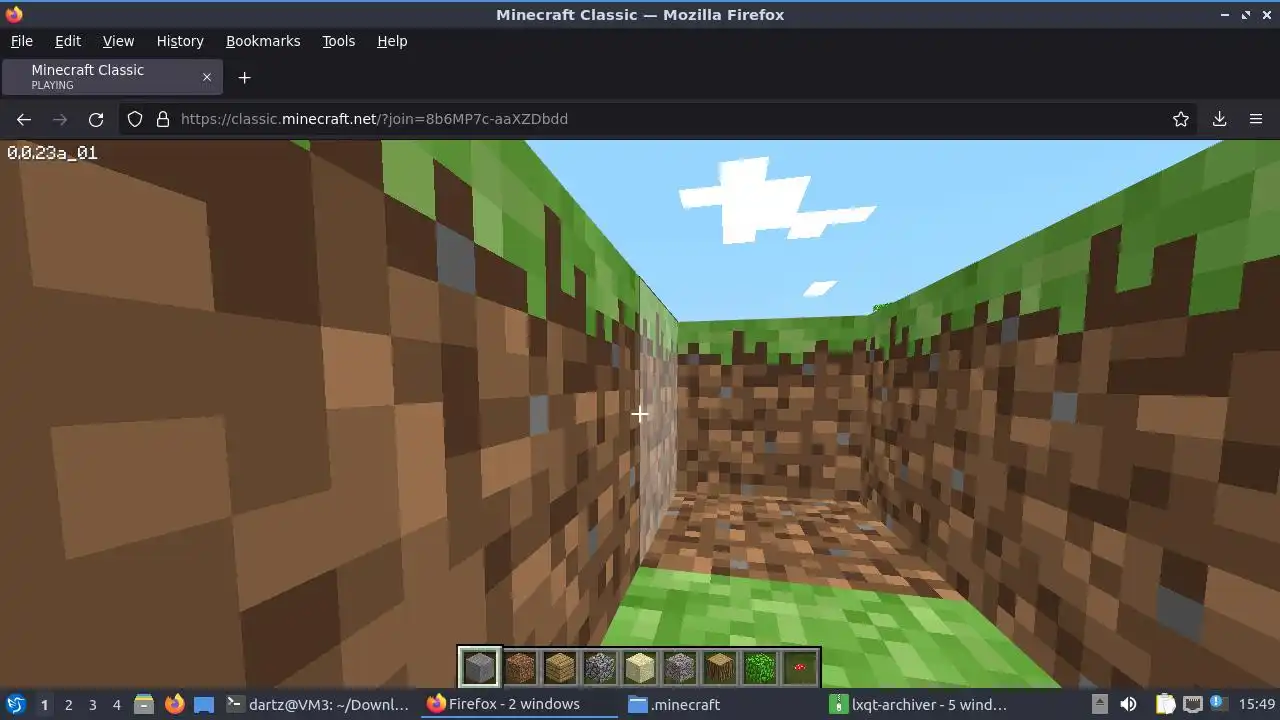Screen dimensions: 1280x720
Task: Launch Firefox from the quick launch
Action: pyautogui.click(x=174, y=705)
